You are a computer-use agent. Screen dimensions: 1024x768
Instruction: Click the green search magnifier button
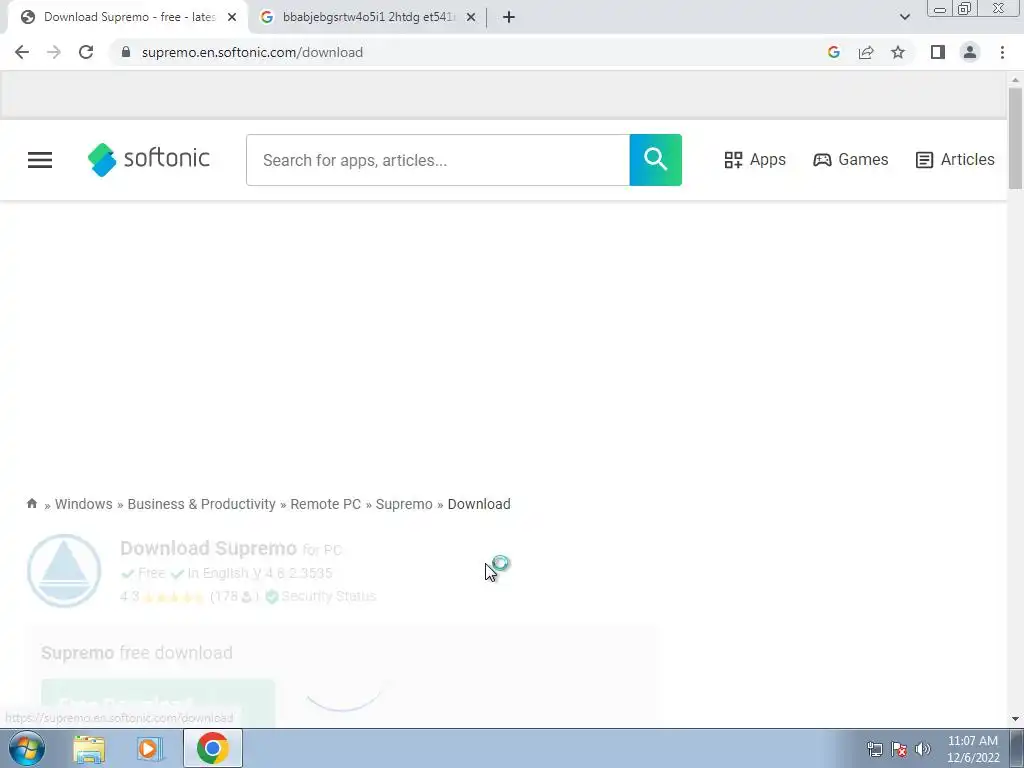[656, 160]
